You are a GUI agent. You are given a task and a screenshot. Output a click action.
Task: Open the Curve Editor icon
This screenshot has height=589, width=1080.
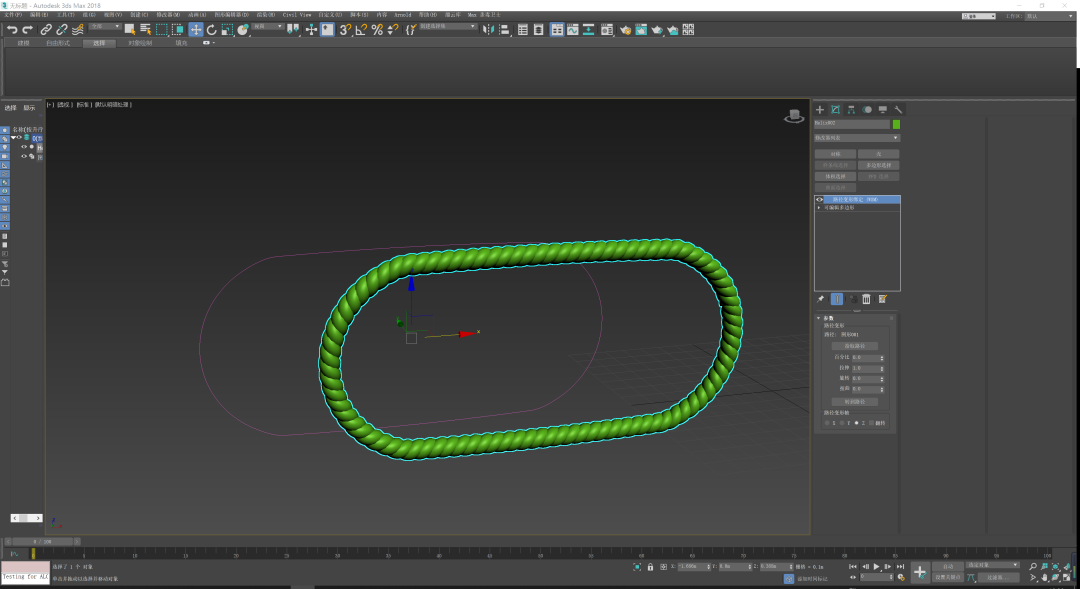[572, 30]
